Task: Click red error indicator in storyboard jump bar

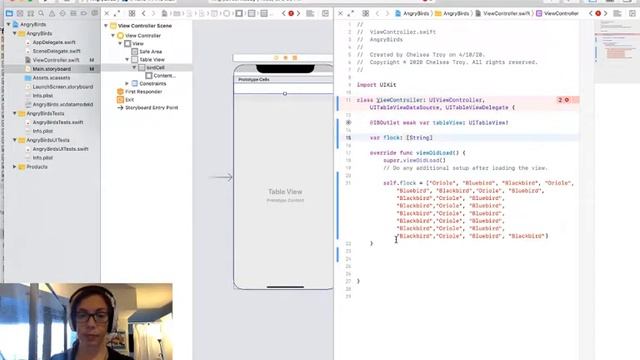Action: point(291,13)
